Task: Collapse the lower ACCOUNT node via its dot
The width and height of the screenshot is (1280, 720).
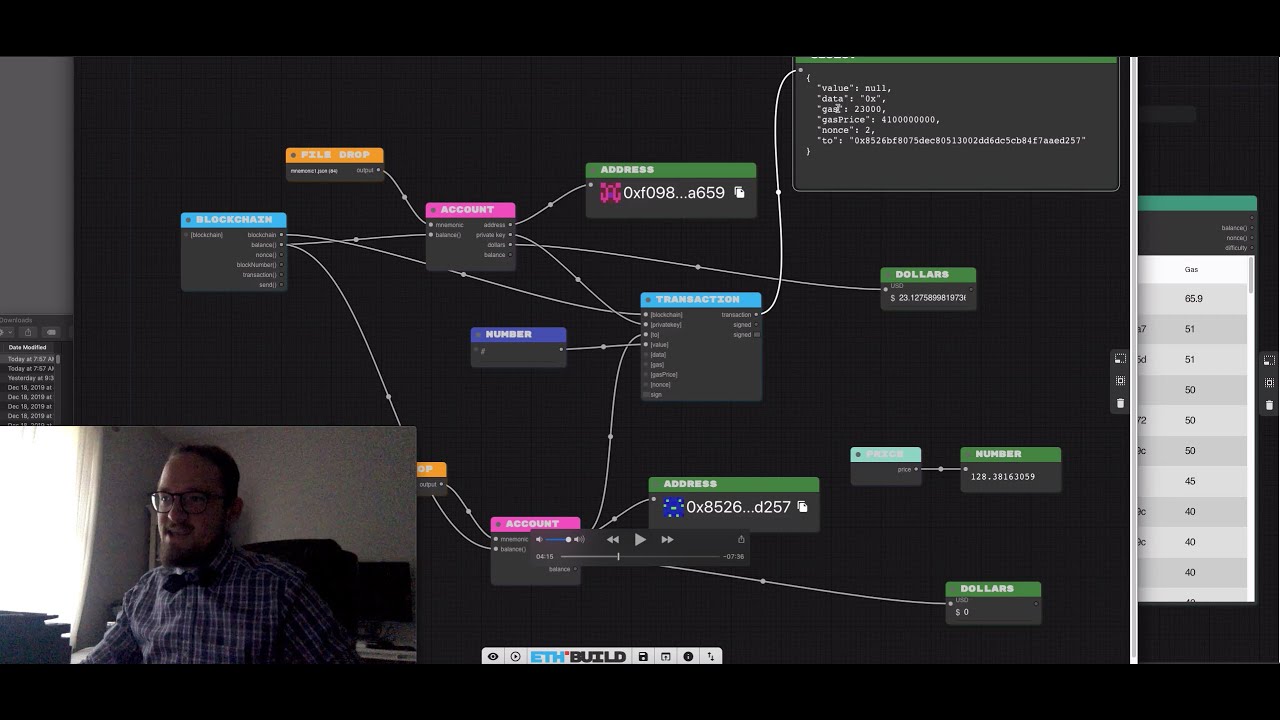Action: coord(498,523)
